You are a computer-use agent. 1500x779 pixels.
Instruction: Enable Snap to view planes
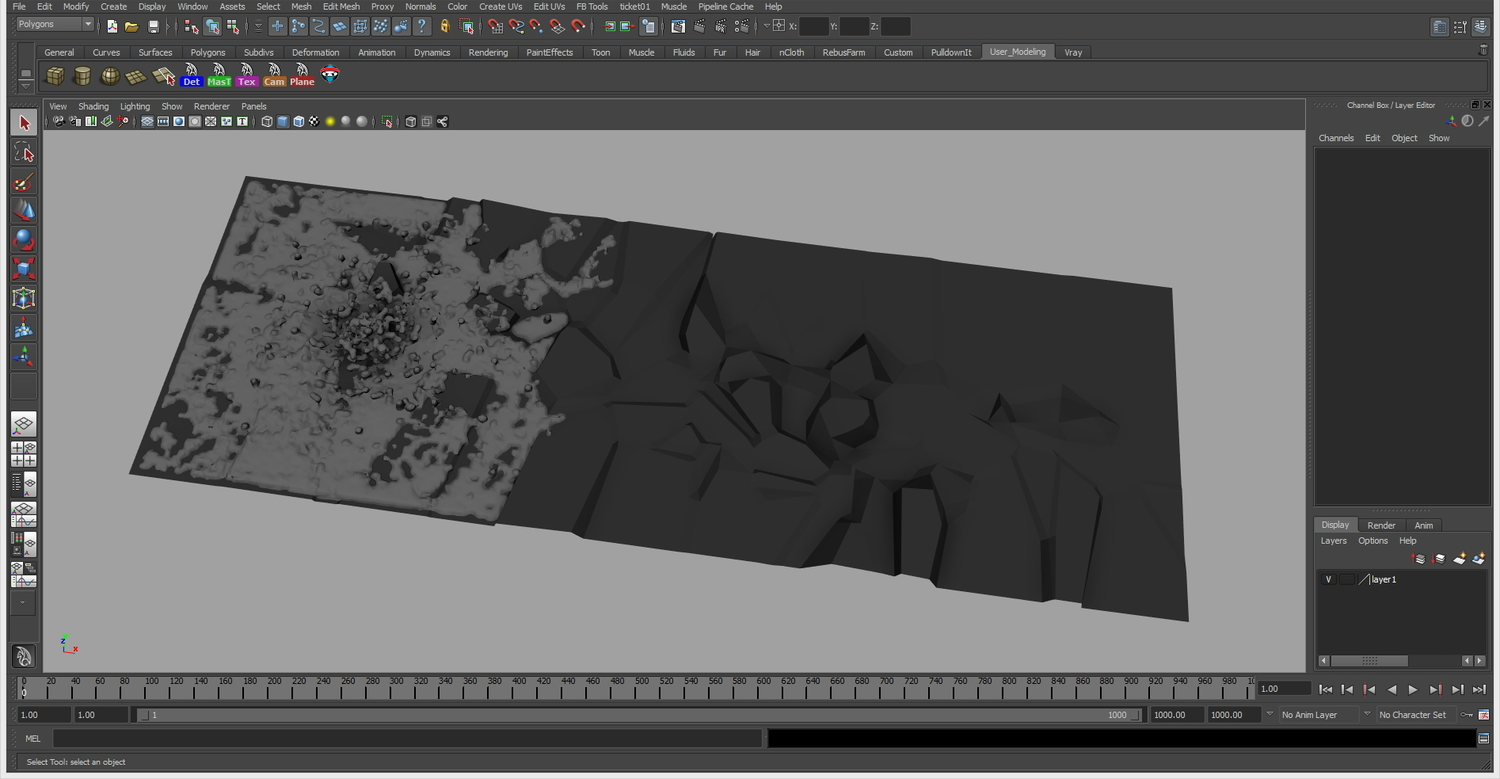click(x=557, y=27)
